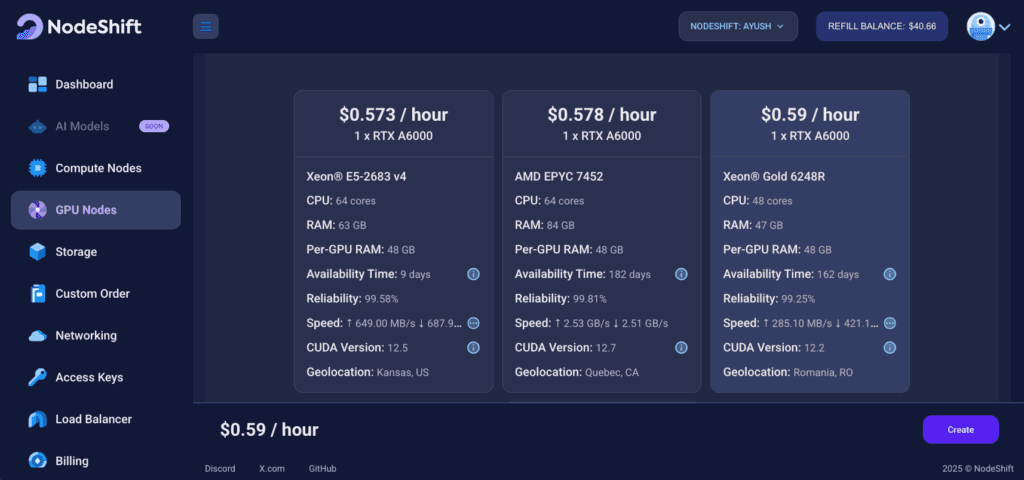Select the $0.578 / hour GPU card
The height and width of the screenshot is (480, 1024).
601,241
